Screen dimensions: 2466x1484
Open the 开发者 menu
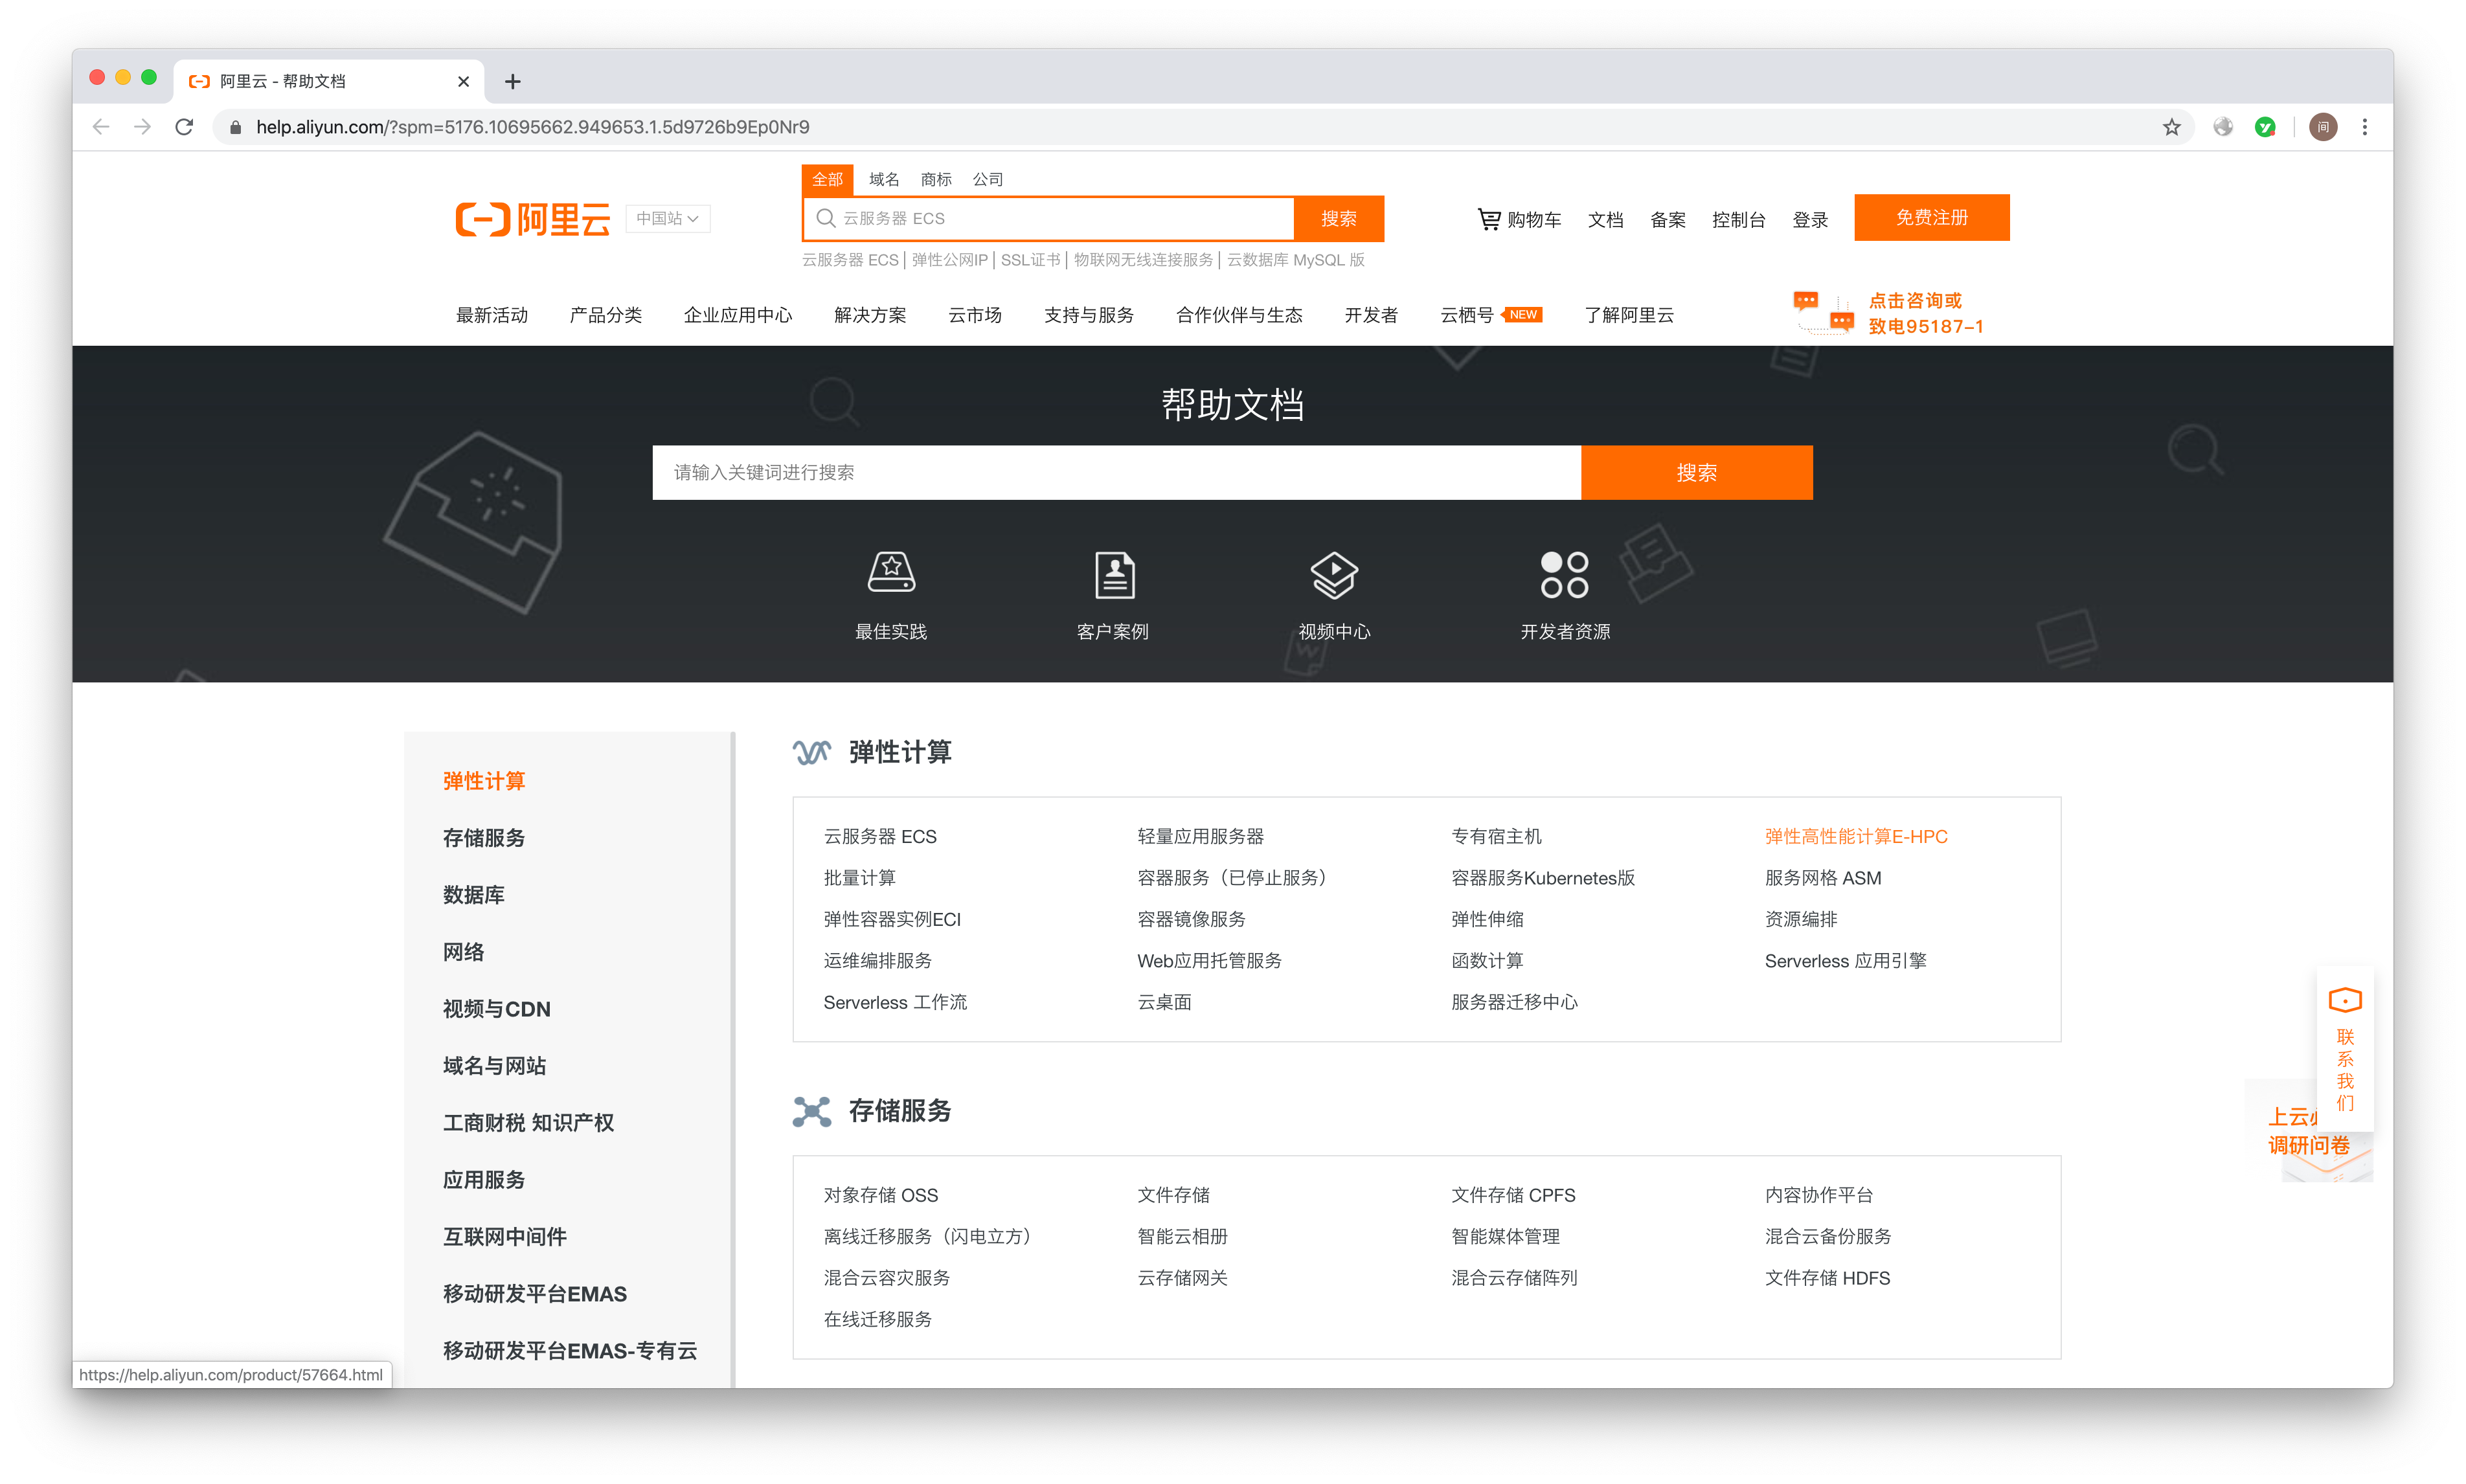click(1371, 315)
